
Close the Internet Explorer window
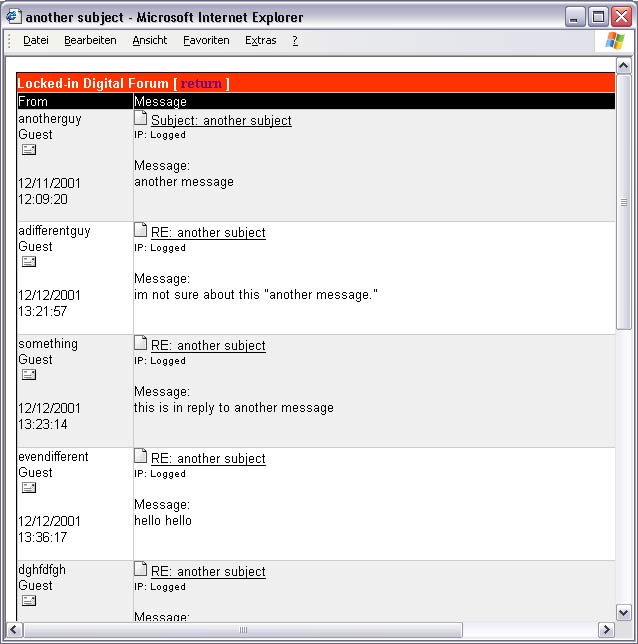click(622, 17)
